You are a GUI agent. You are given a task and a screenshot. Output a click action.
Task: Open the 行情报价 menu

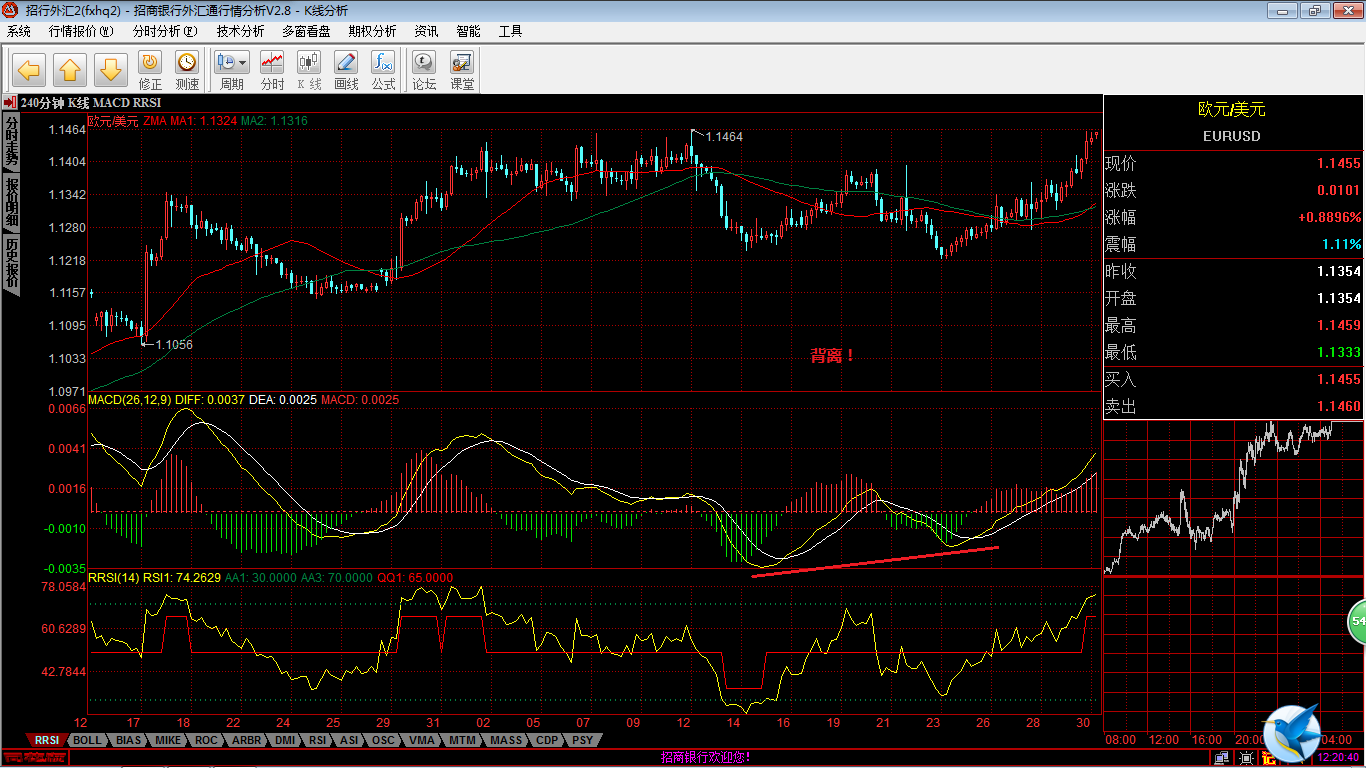81,31
